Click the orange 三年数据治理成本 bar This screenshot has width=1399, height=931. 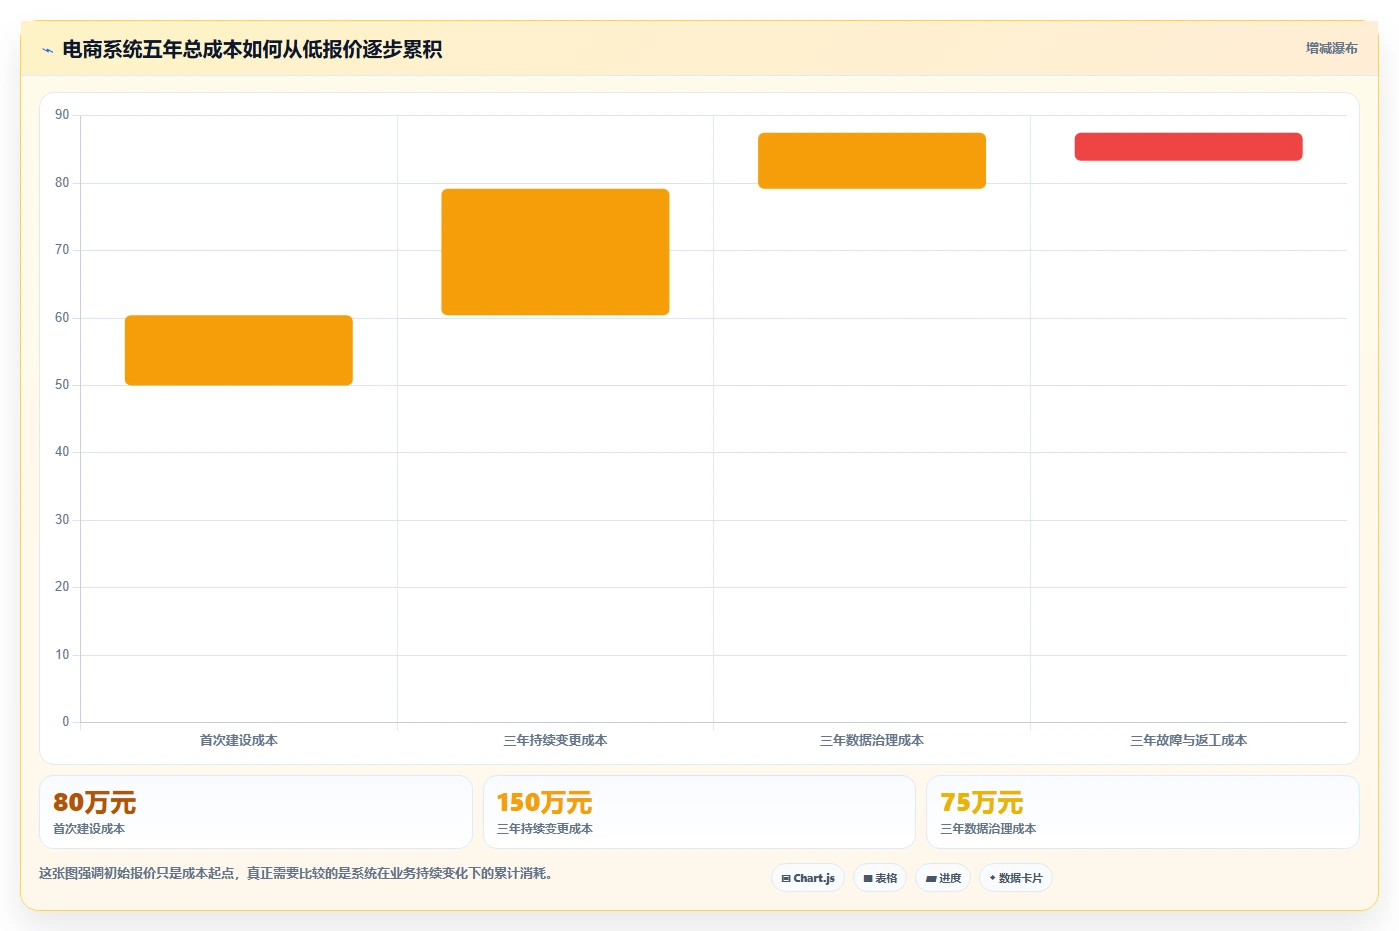[872, 160]
